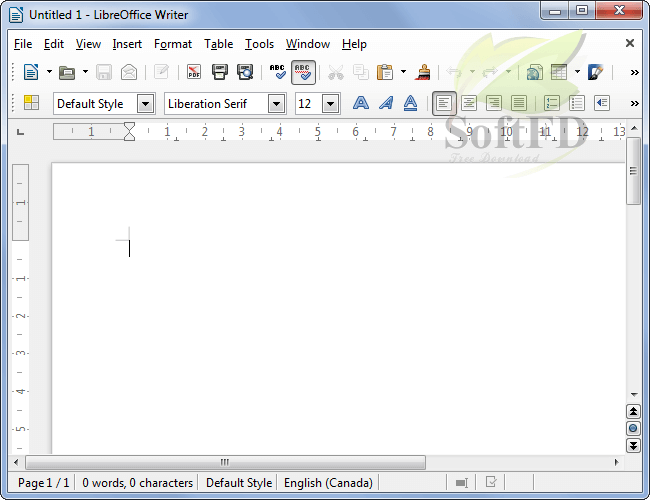Click the Open file folder icon
This screenshot has height=500, width=650.
click(67, 72)
